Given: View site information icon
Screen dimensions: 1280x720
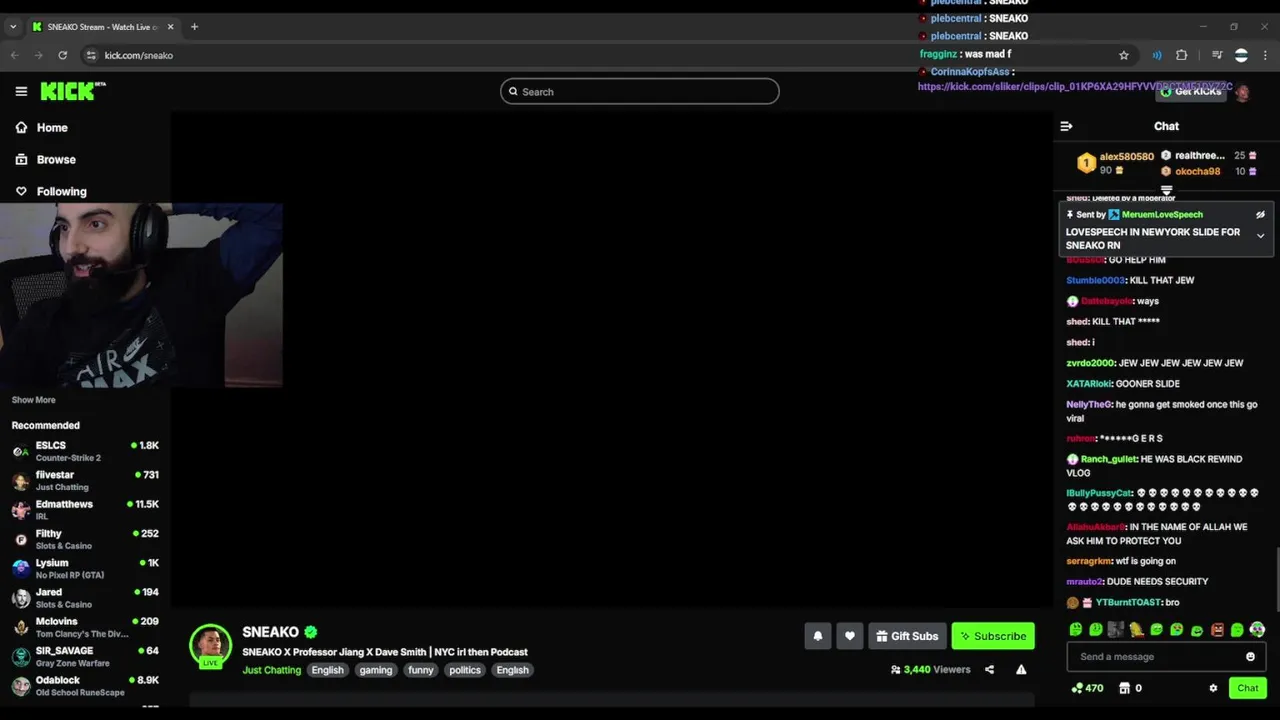Looking at the screenshot, I should tap(91, 55).
